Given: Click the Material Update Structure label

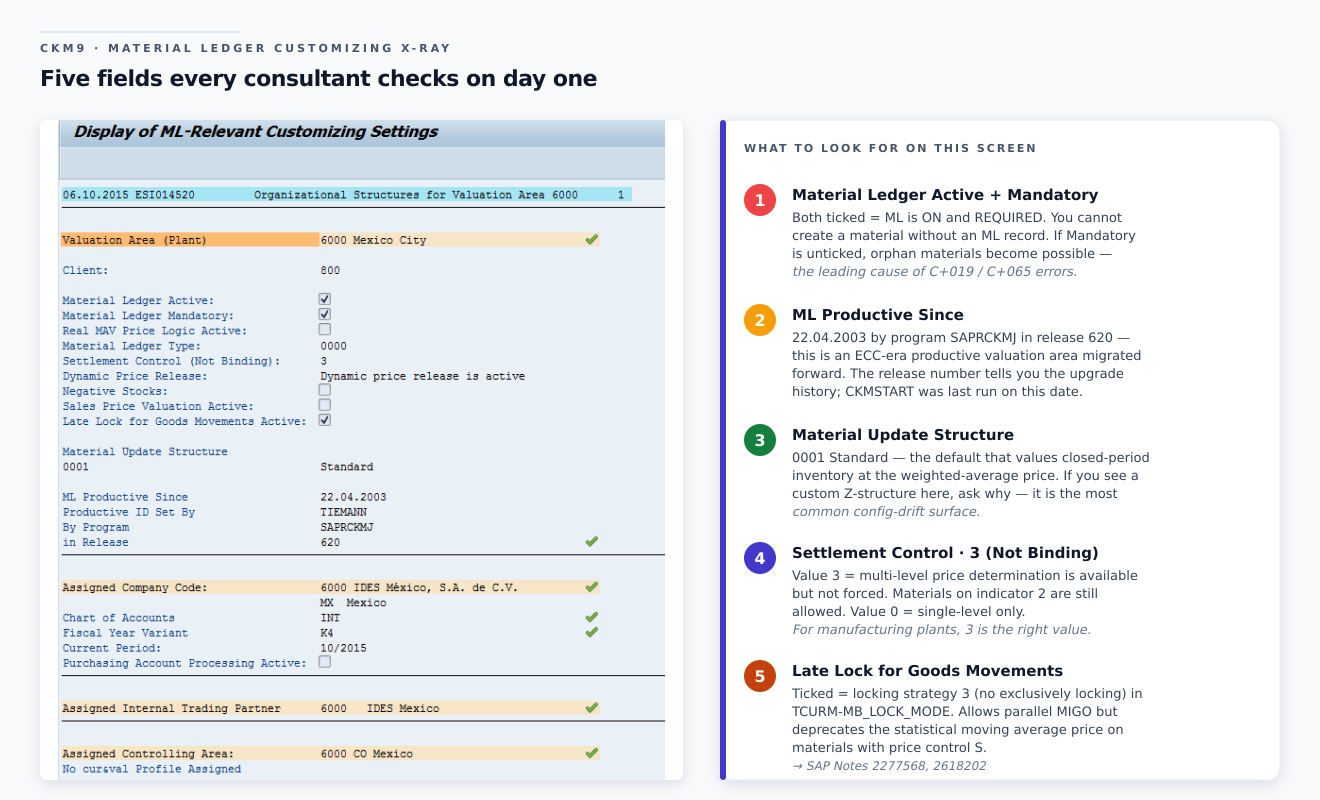Looking at the screenshot, I should pyautogui.click(x=145, y=452).
